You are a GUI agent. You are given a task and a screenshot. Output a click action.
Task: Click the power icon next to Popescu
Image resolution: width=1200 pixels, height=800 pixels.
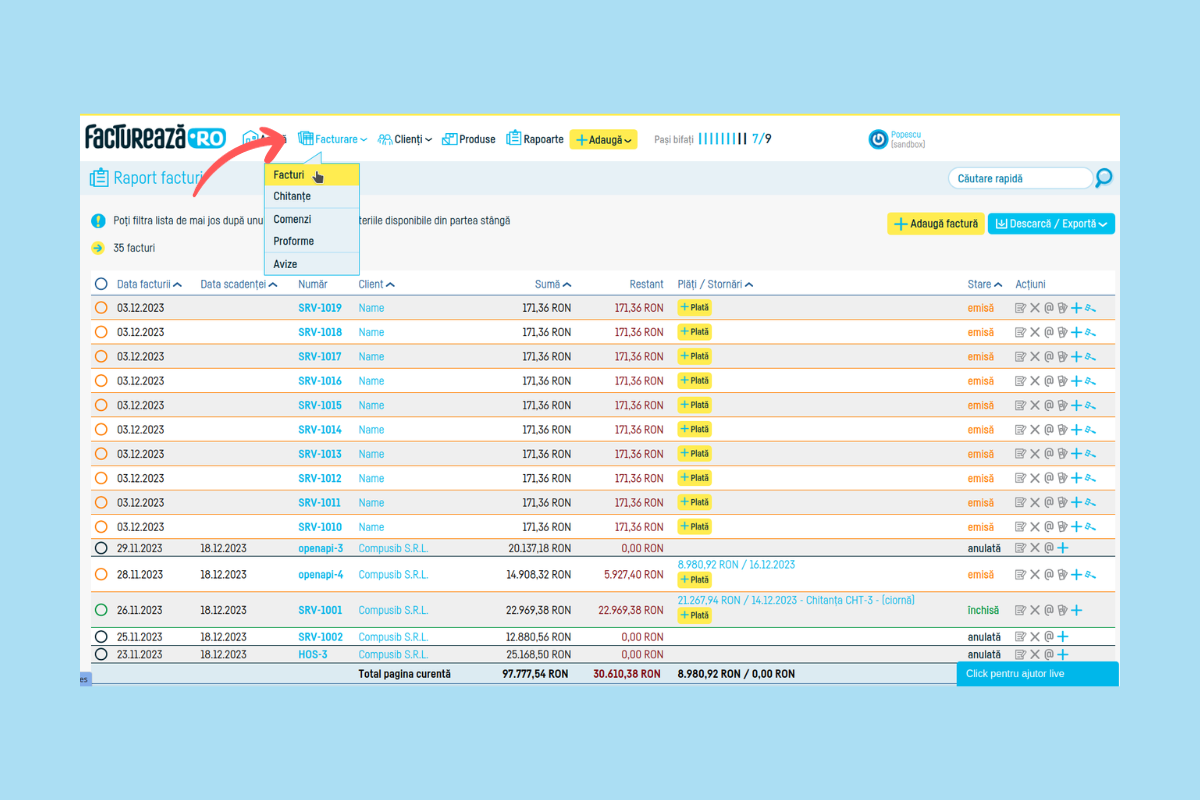coord(877,140)
